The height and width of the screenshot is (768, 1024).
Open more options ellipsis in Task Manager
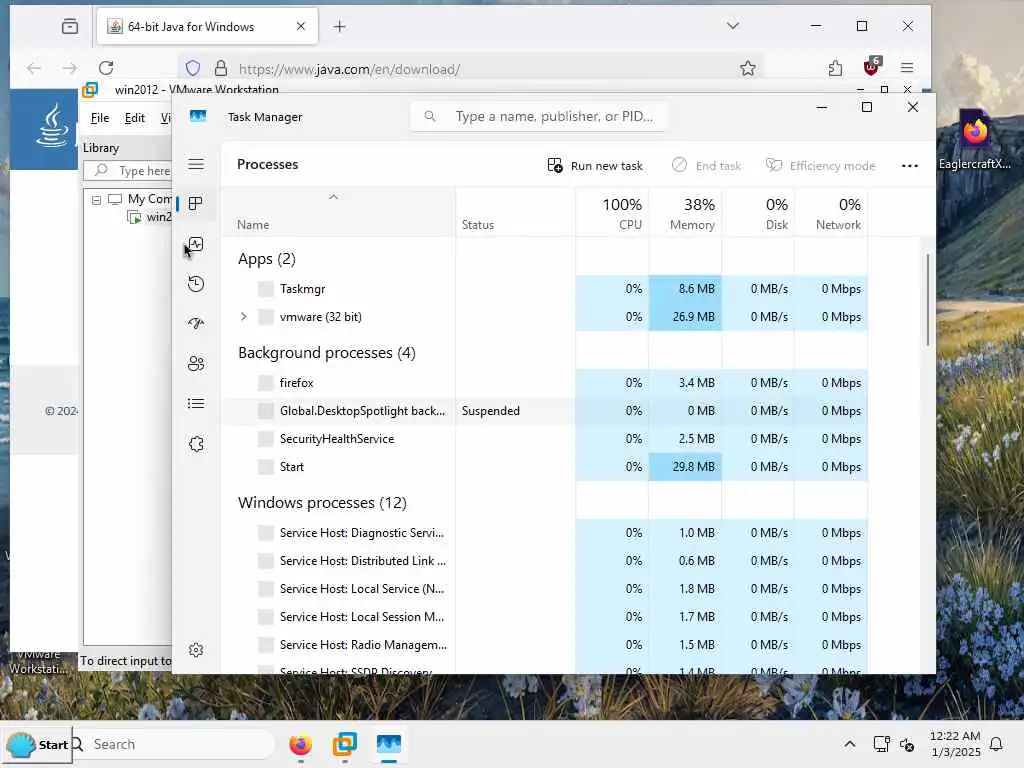point(910,166)
